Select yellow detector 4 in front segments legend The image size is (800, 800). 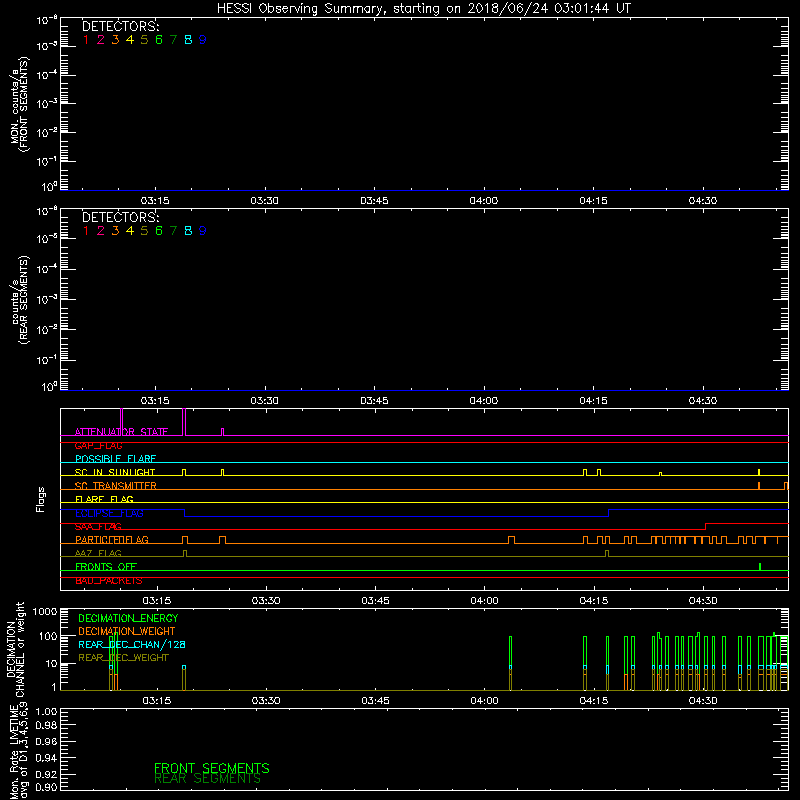point(130,40)
